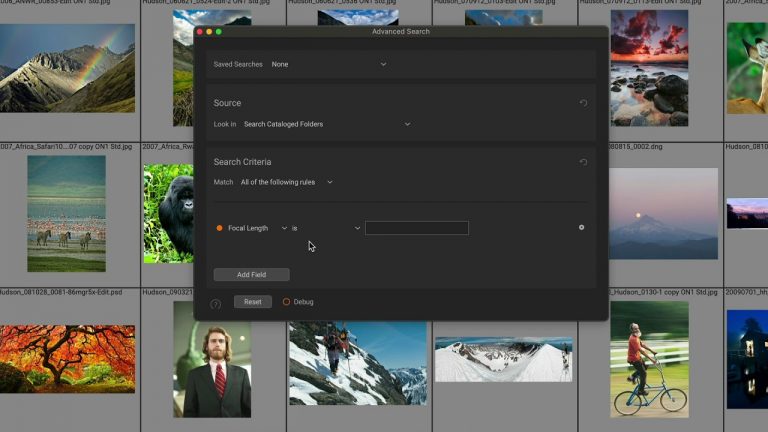768x432 pixels.
Task: Select the red autumn tree thumbnail
Action: click(68, 359)
